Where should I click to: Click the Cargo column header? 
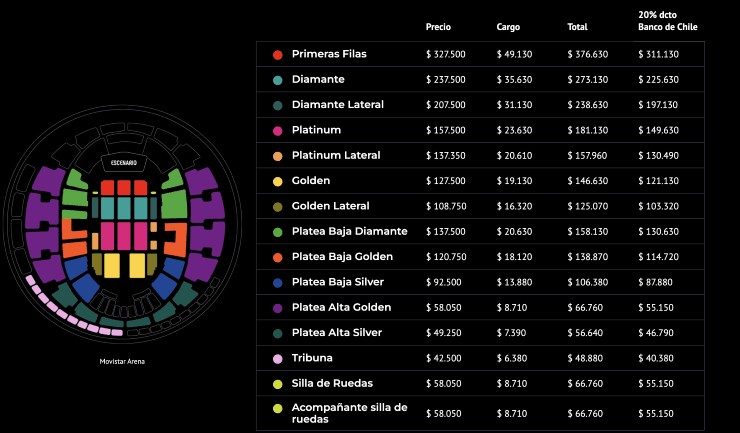click(x=508, y=27)
